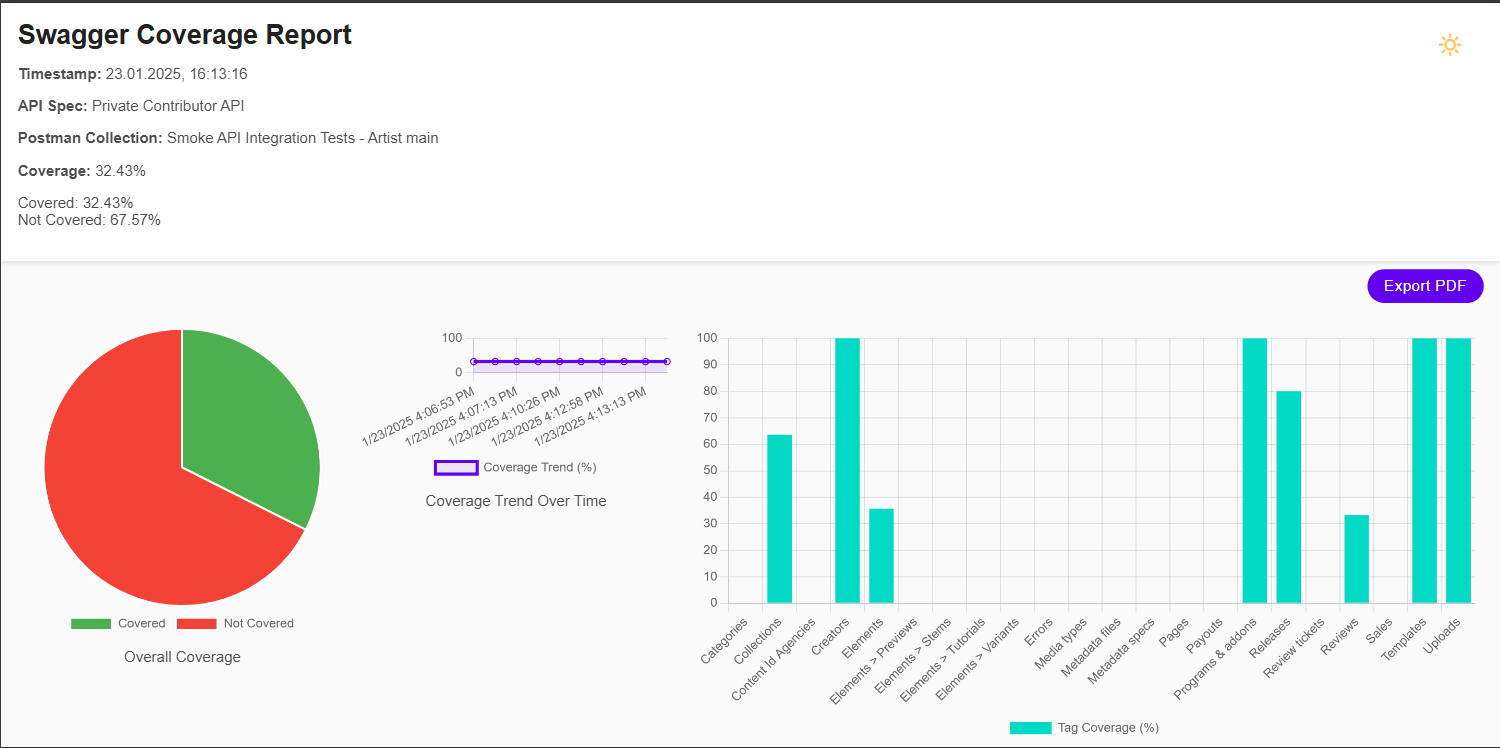Click the Coverage Trend Over Time caption
This screenshot has width=1500, height=748.
(x=515, y=501)
